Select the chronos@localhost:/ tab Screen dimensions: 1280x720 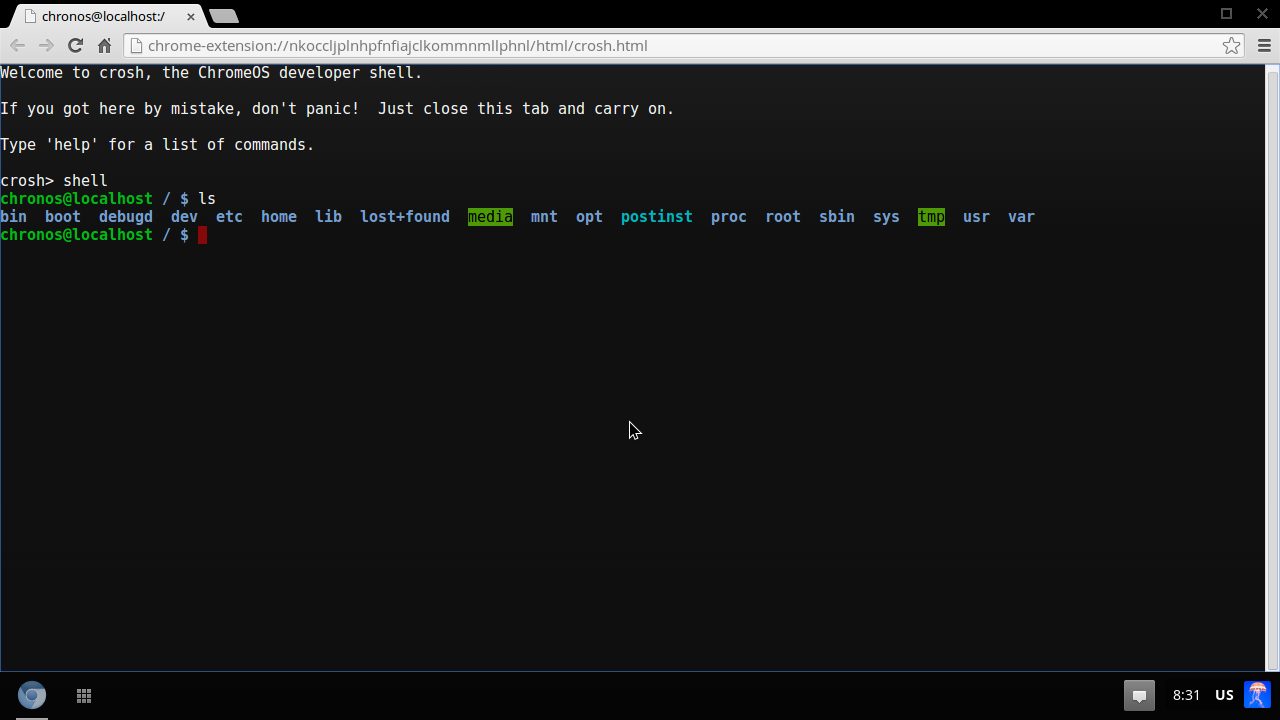102,16
